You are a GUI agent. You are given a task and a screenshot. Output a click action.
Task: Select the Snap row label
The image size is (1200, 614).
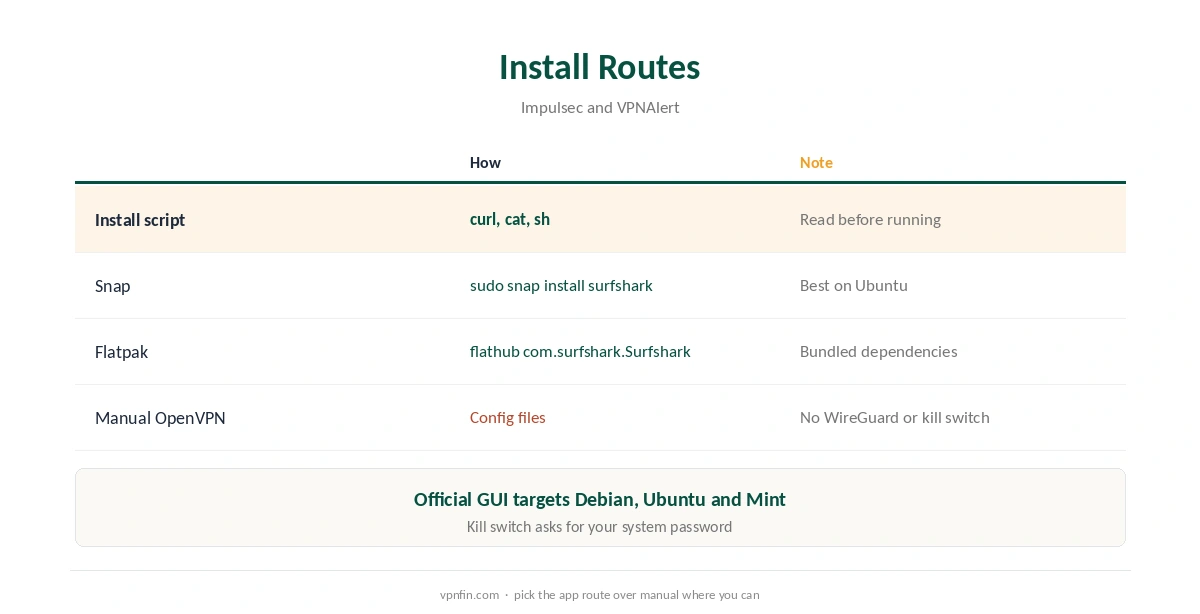[112, 286]
